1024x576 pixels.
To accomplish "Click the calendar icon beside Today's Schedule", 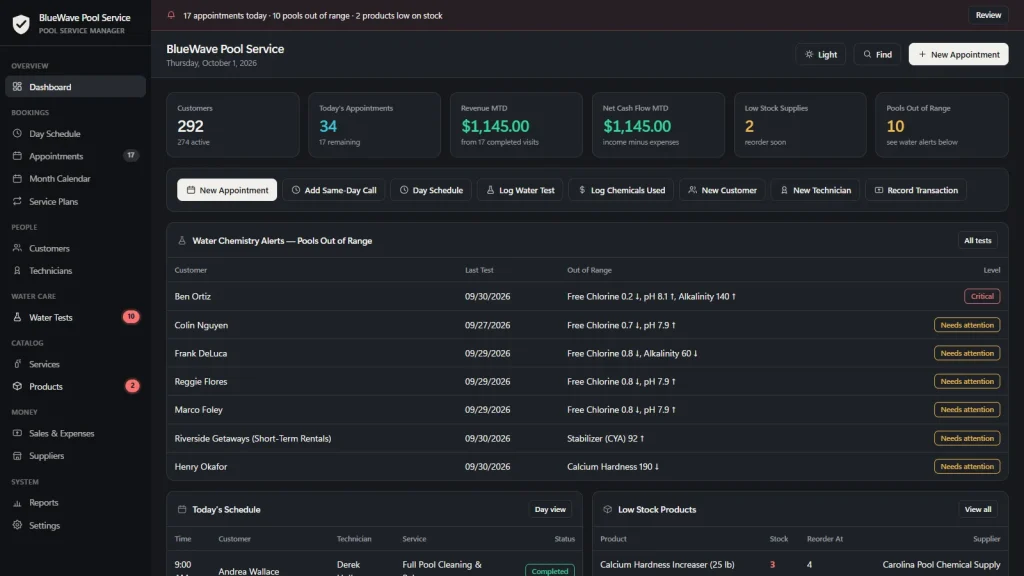I will [x=182, y=509].
